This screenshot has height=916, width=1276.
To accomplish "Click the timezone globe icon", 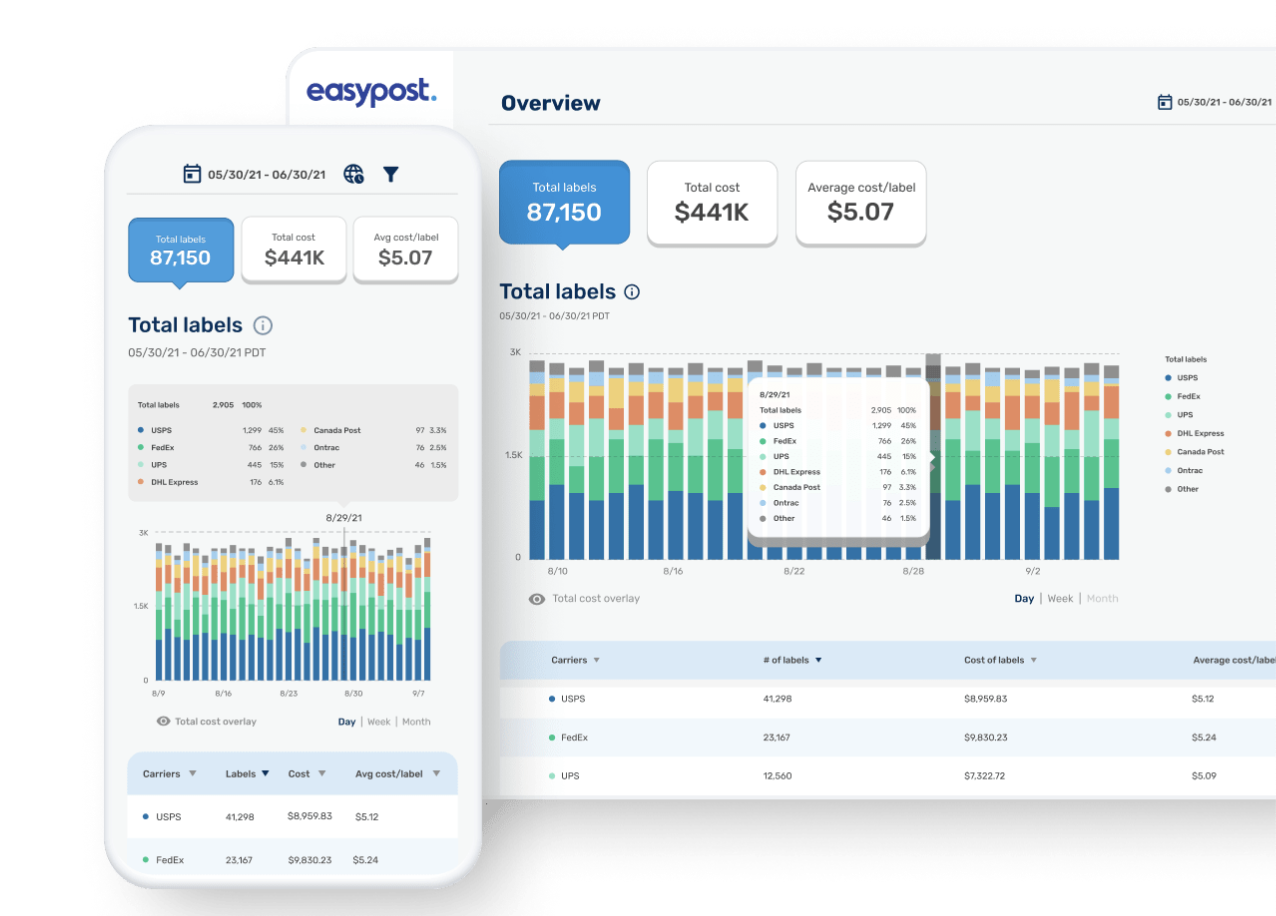I will 352,173.
